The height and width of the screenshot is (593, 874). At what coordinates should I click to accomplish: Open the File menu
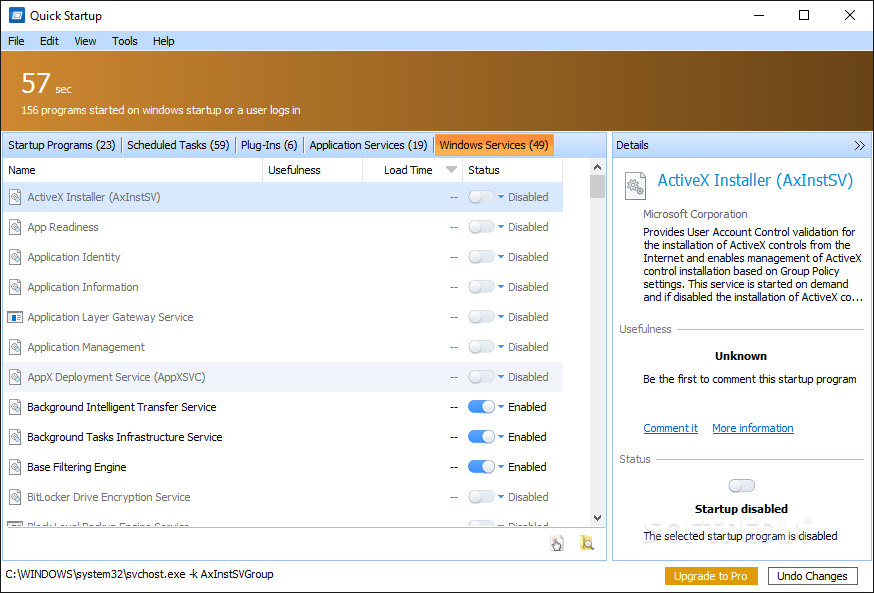point(16,41)
